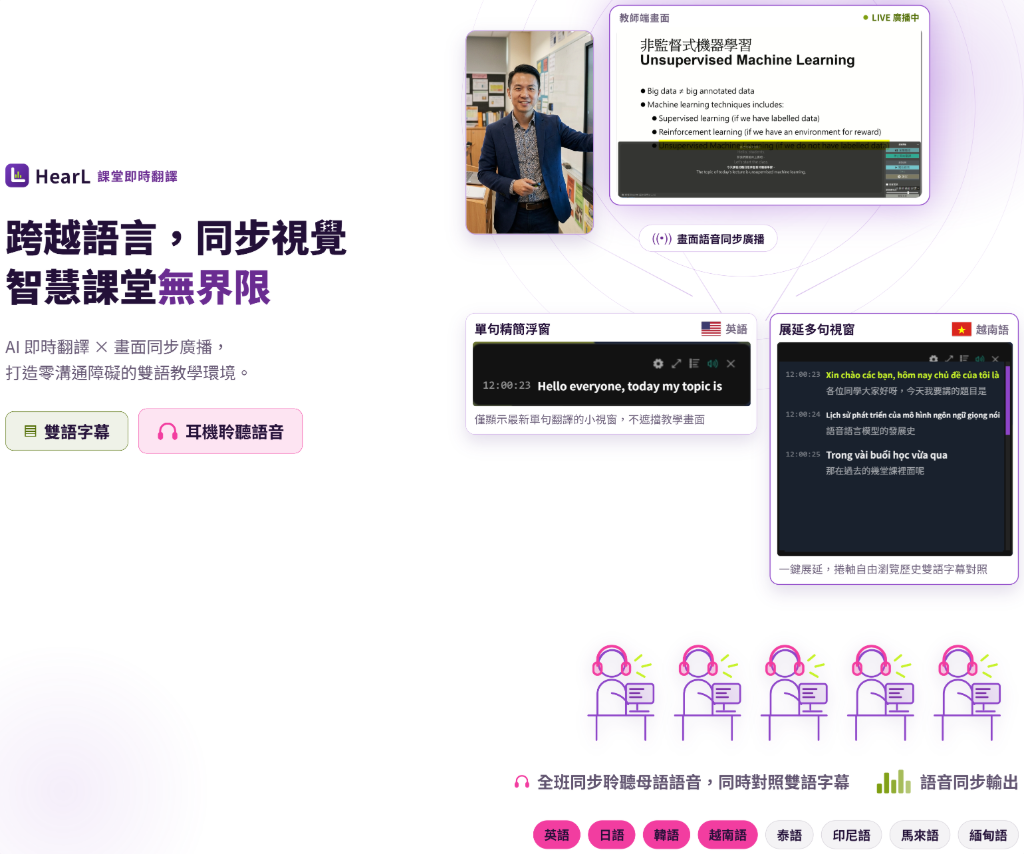This screenshot has width=1024, height=854.
Task: Click the purple HearL logo icon
Action: 17,176
